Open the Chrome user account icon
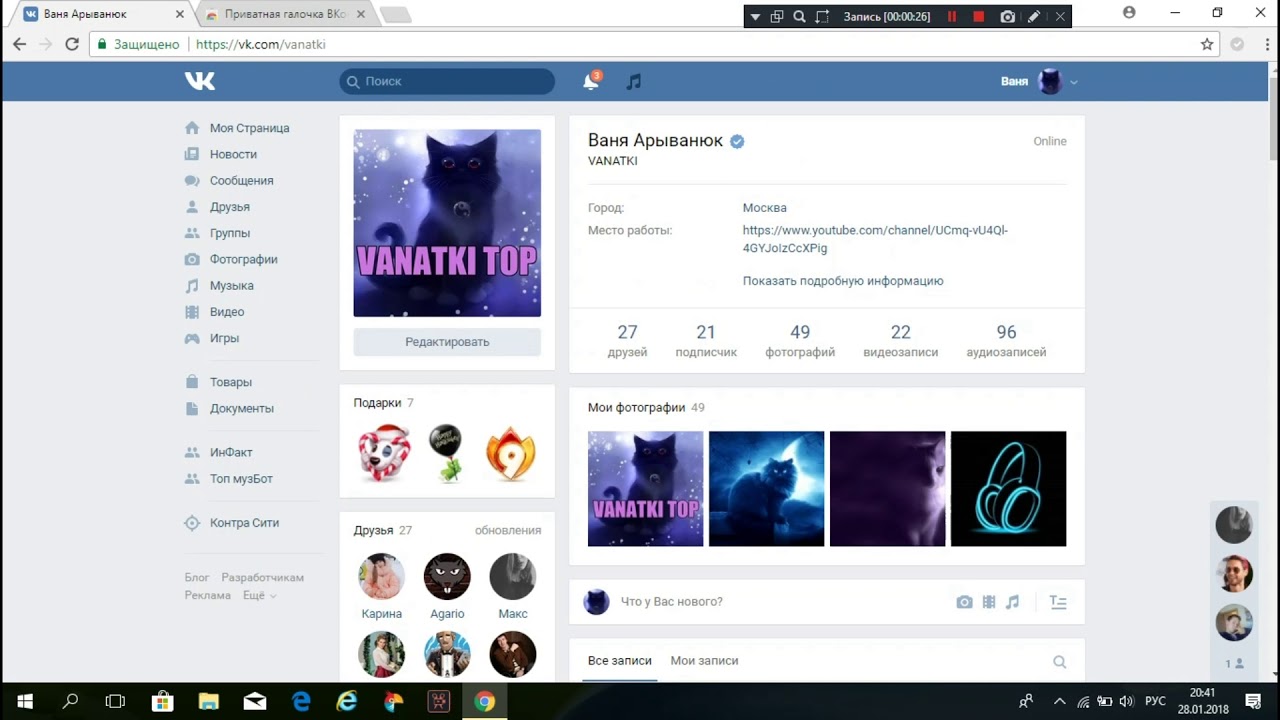The width and height of the screenshot is (1280, 720). (x=1129, y=13)
